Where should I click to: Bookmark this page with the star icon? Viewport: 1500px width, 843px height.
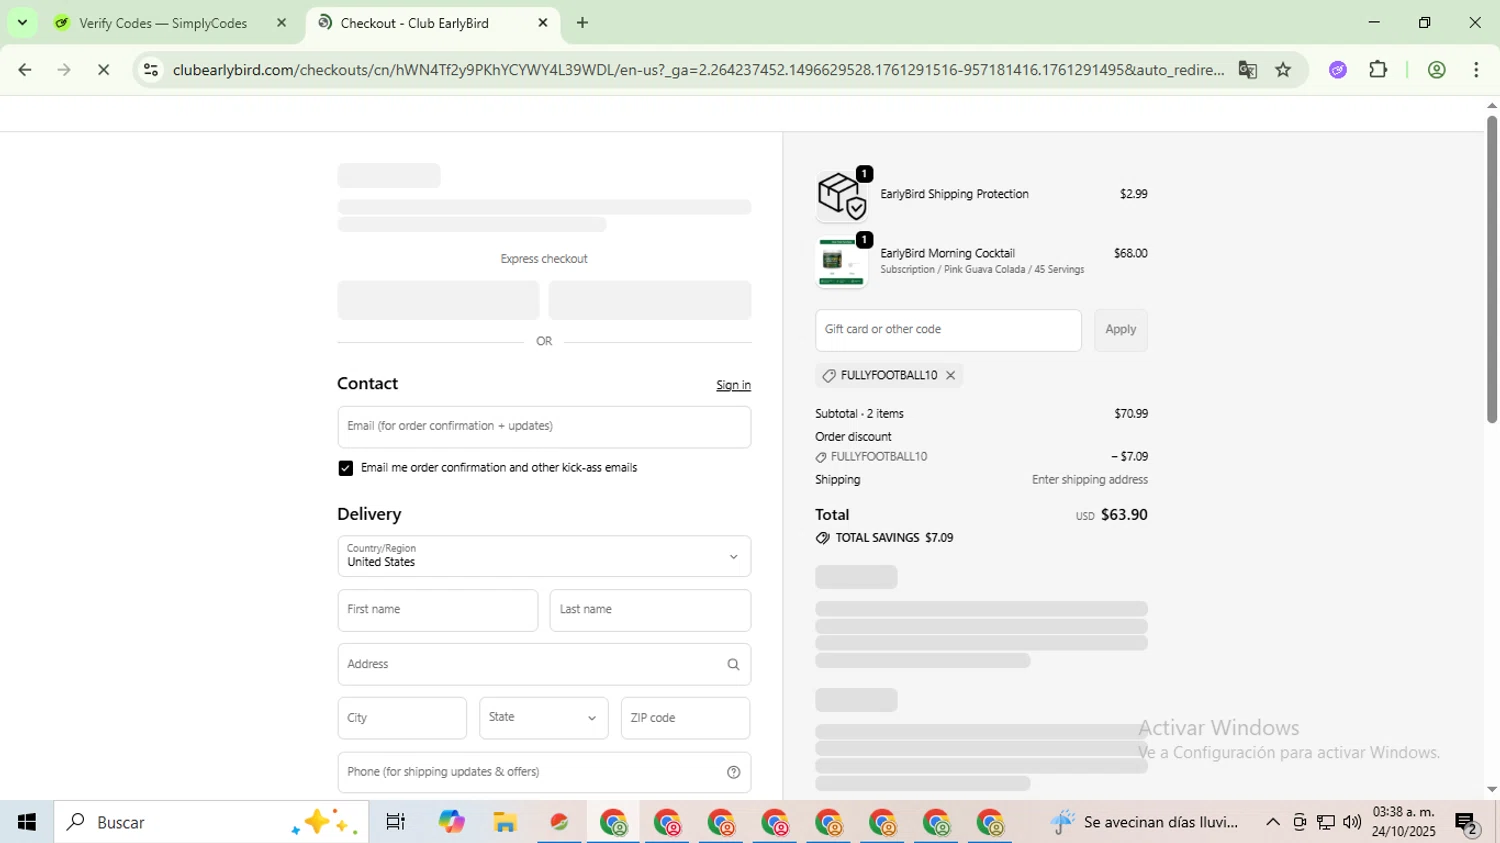coord(1283,70)
